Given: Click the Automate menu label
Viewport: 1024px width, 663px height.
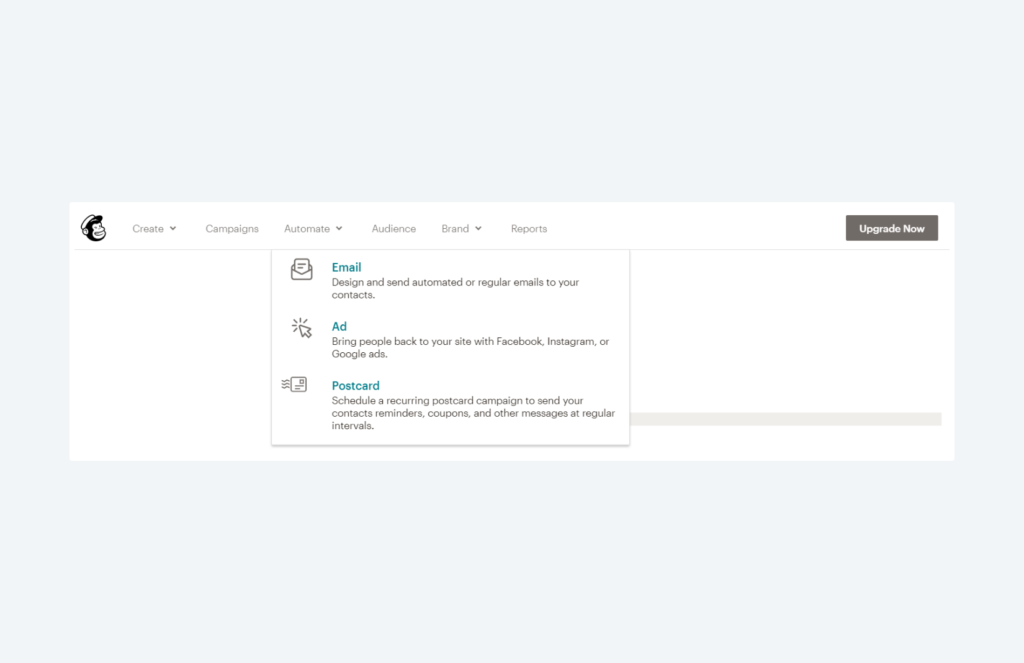Looking at the screenshot, I should click(306, 229).
